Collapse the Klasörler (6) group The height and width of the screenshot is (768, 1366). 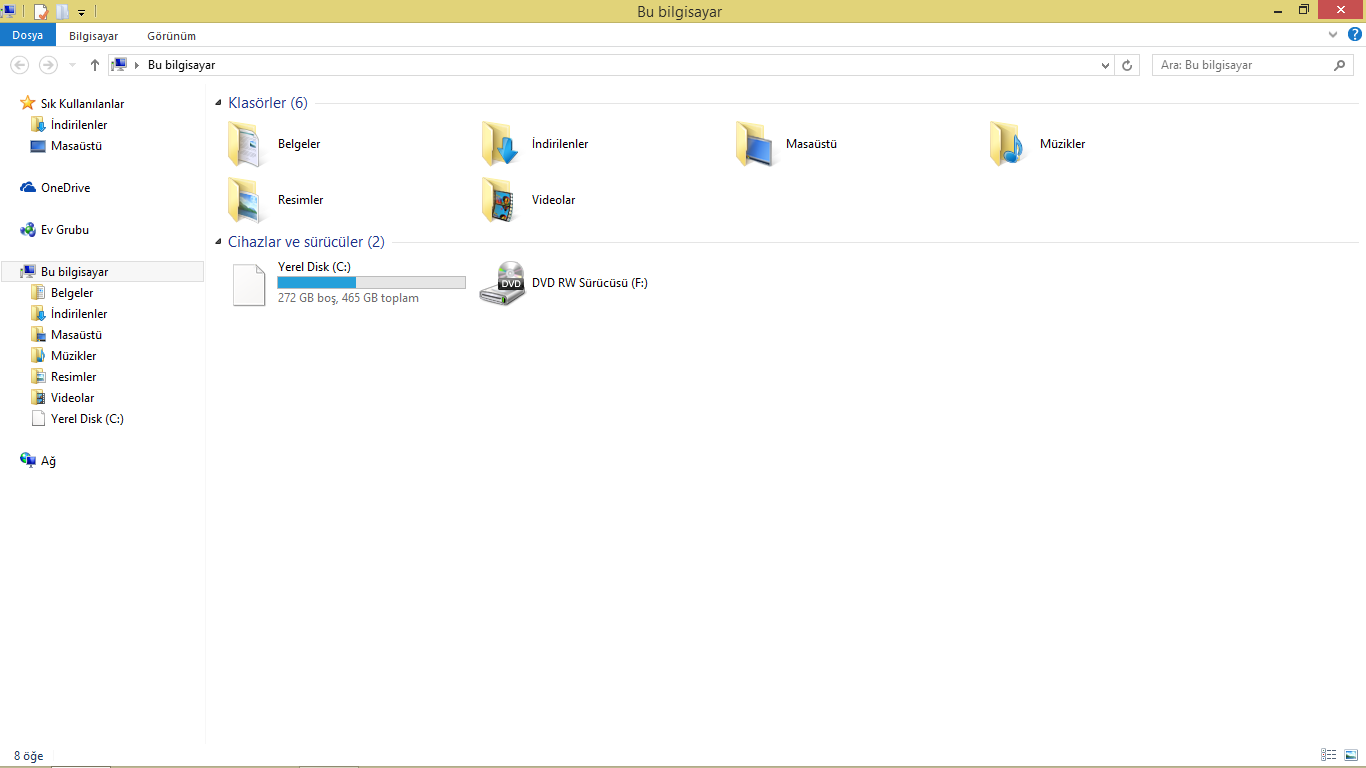click(219, 103)
